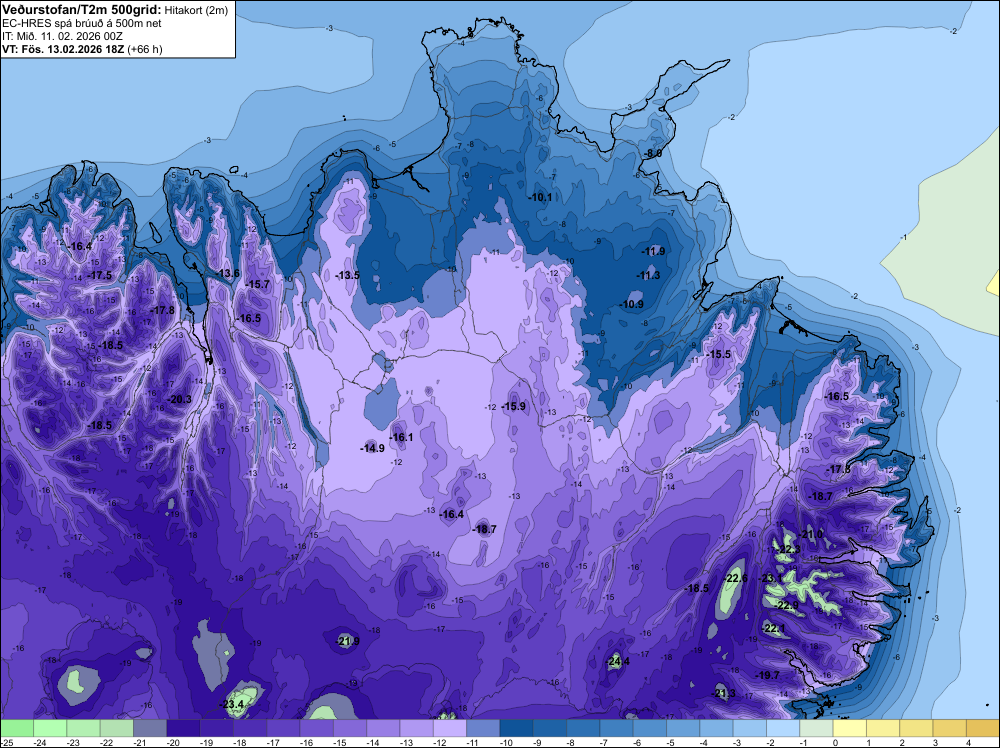Click the temperature value -21.3

pos(723,693)
